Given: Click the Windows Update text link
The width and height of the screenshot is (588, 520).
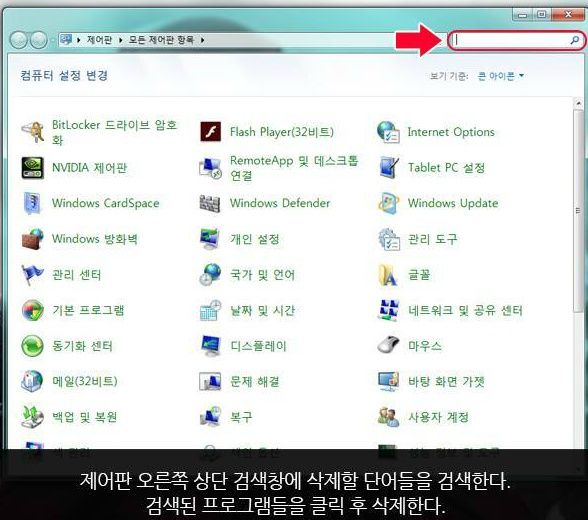Looking at the screenshot, I should click(453, 203).
